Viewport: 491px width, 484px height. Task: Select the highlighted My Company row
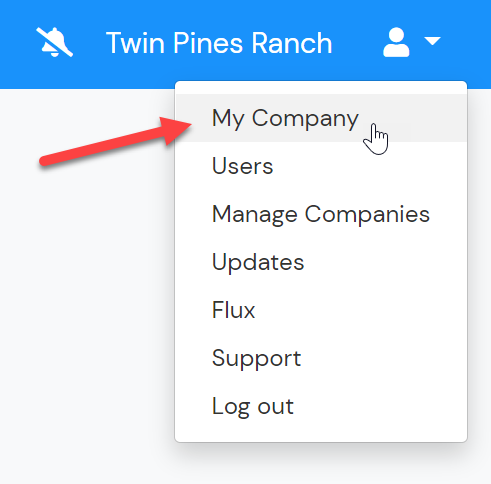321,118
